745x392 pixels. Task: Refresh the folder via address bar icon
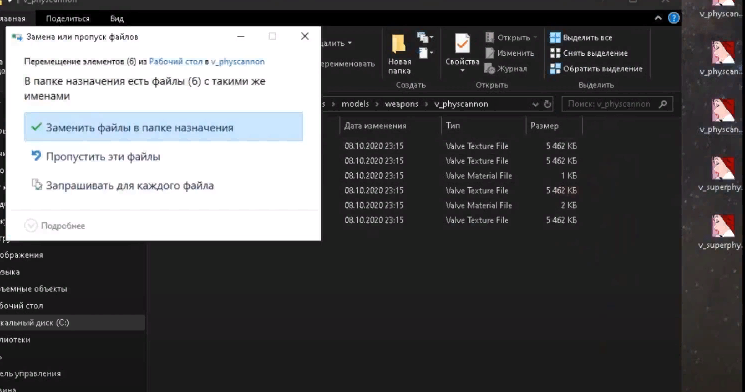[x=547, y=104]
